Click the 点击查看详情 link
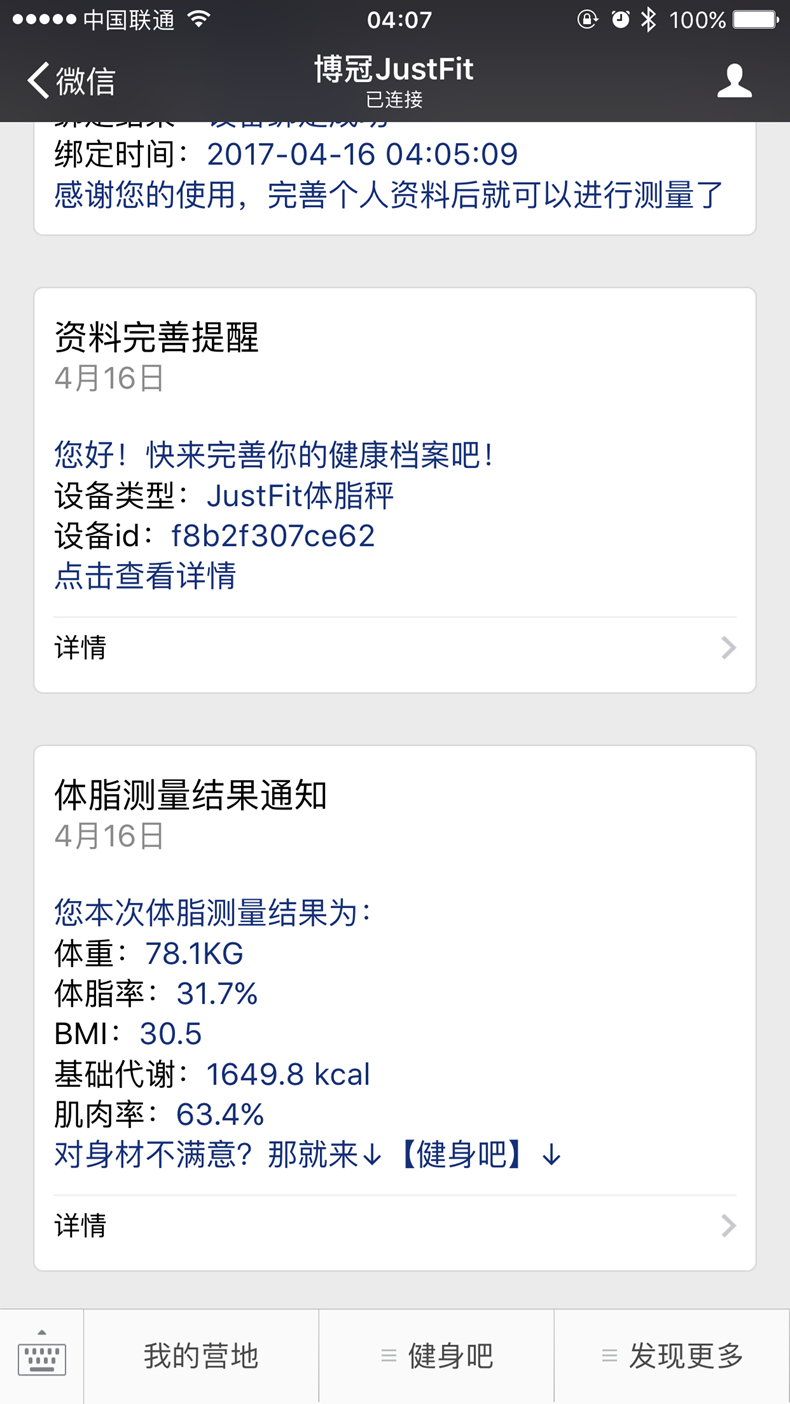This screenshot has height=1404, width=790. click(x=145, y=576)
